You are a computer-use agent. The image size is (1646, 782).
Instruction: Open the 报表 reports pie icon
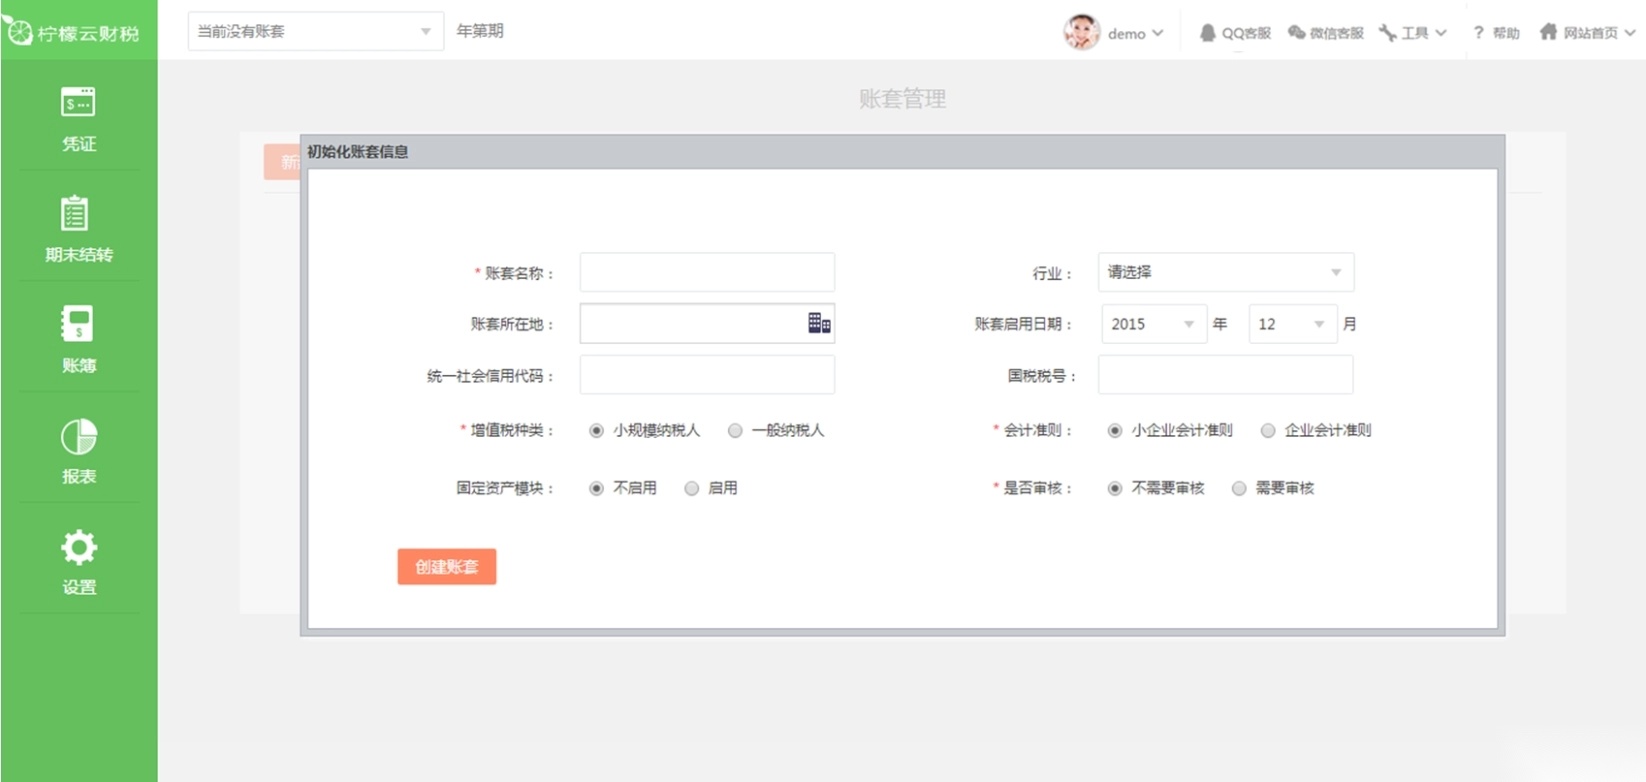(x=78, y=437)
